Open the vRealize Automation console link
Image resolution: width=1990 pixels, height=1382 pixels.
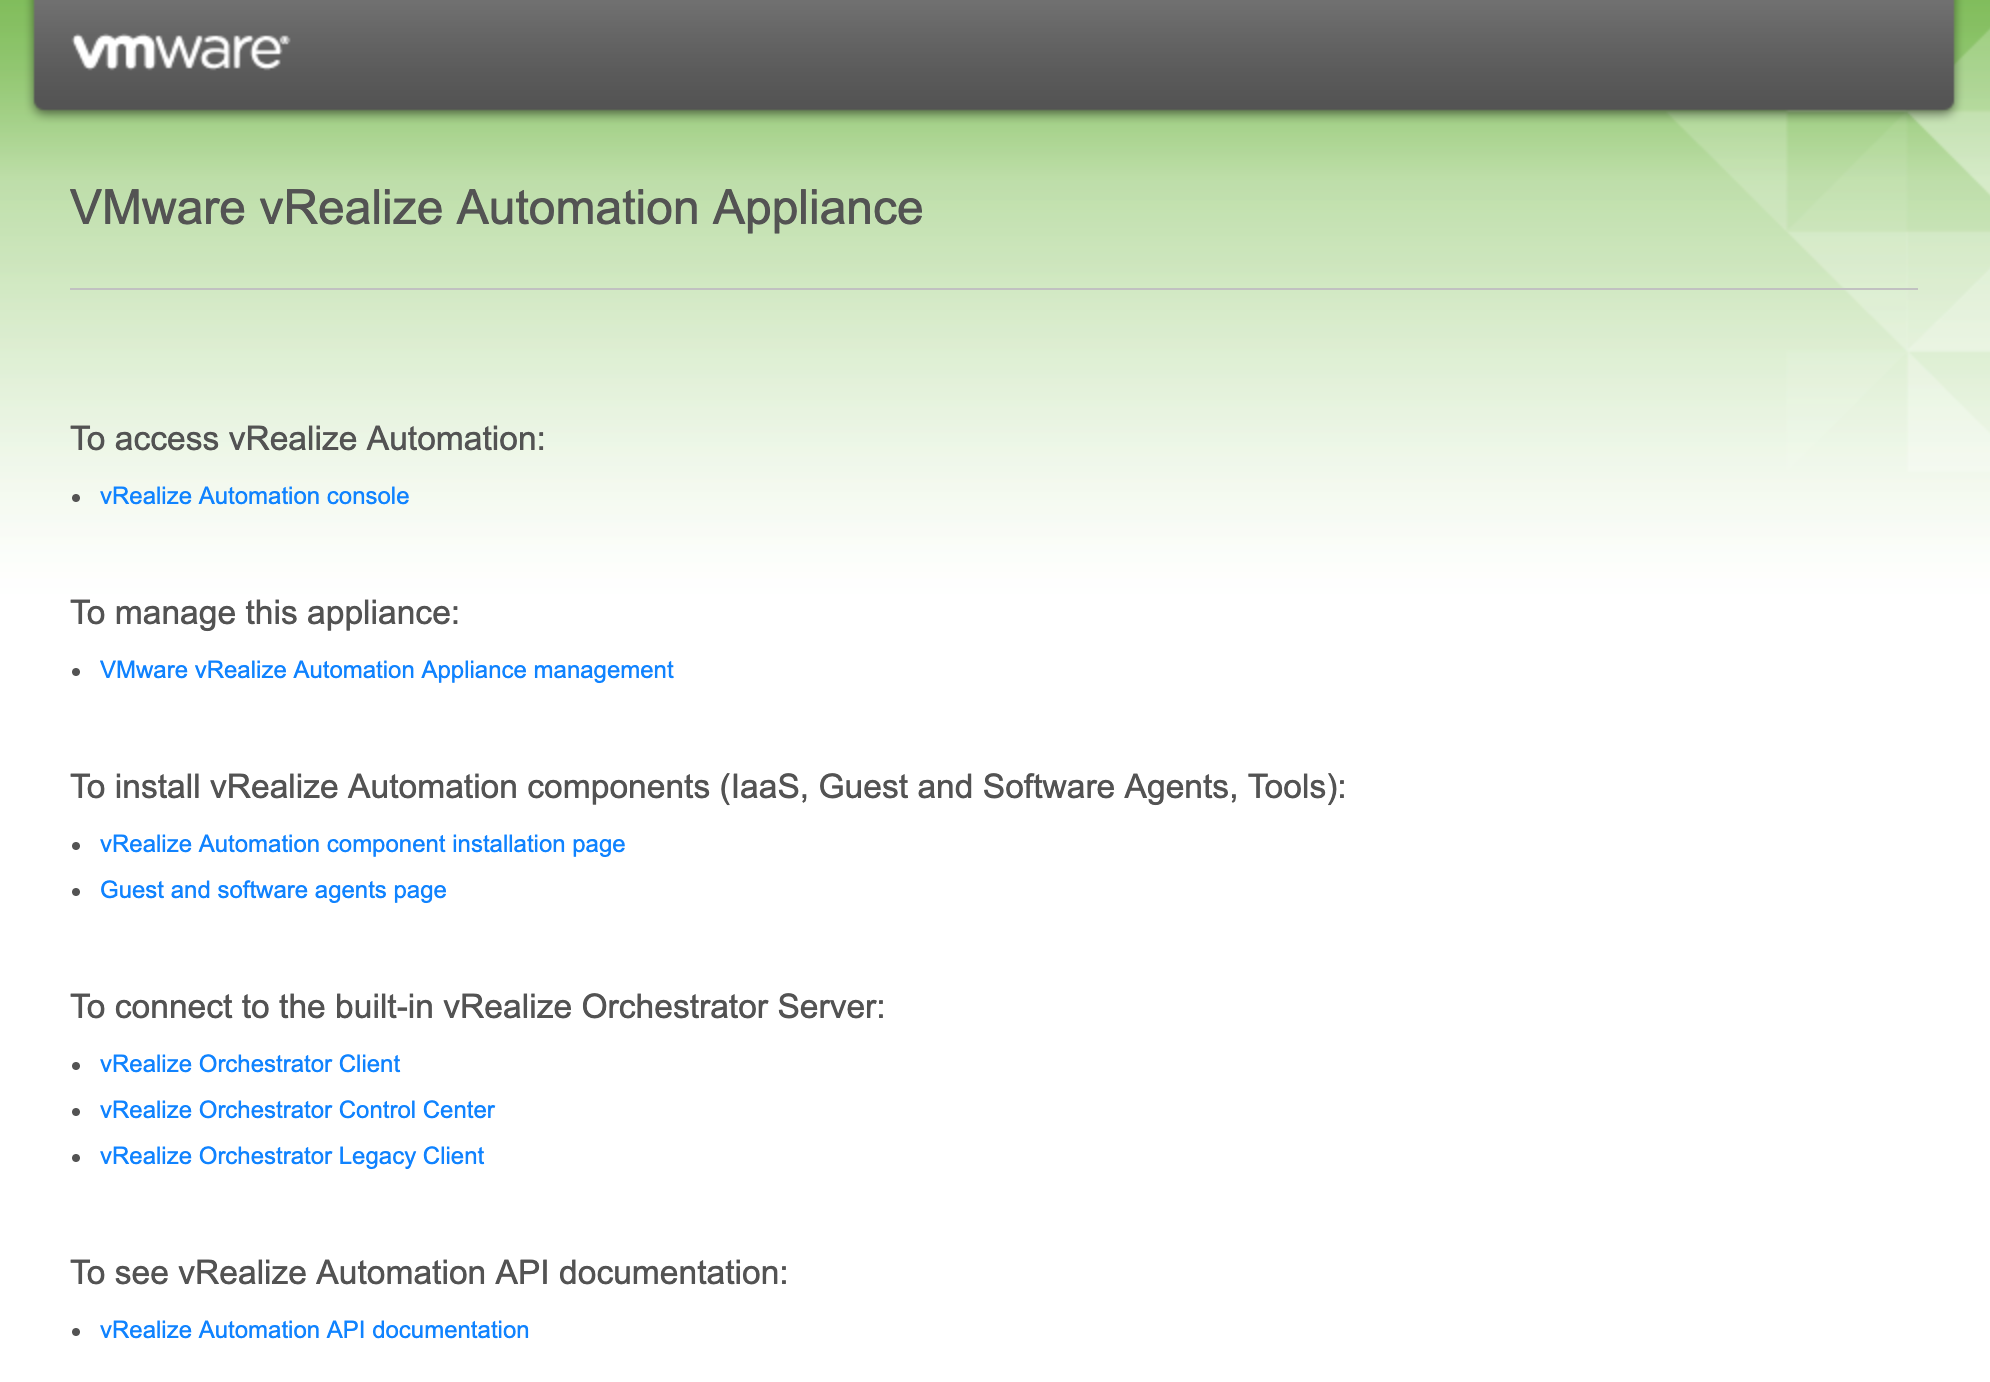255,496
